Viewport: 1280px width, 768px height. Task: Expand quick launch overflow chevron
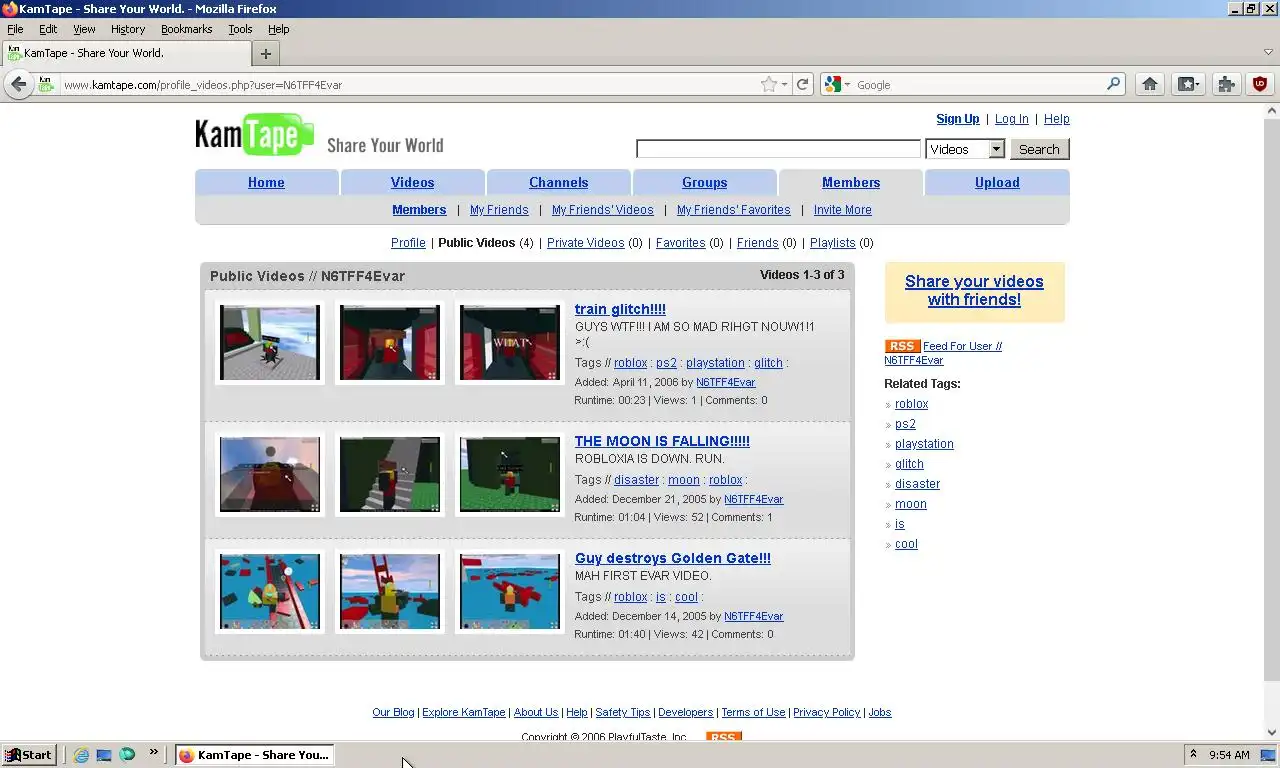153,753
